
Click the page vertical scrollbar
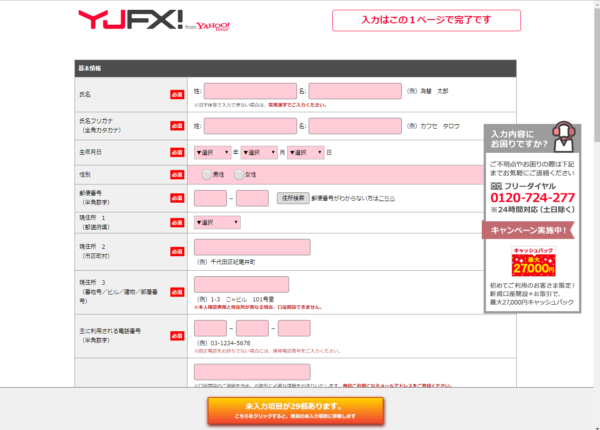[x=592, y=200]
